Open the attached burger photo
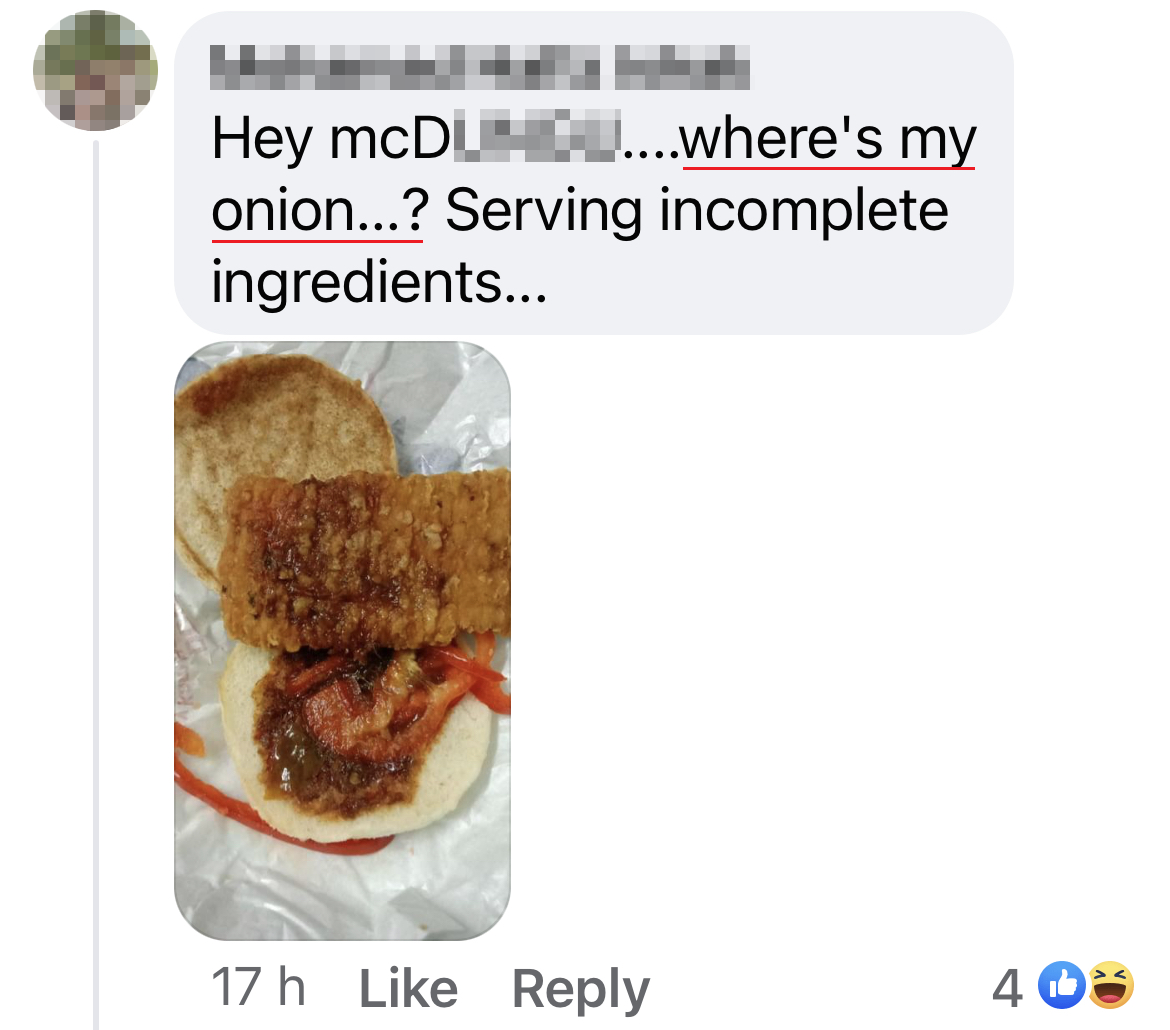This screenshot has width=1170, height=1030. [342, 640]
